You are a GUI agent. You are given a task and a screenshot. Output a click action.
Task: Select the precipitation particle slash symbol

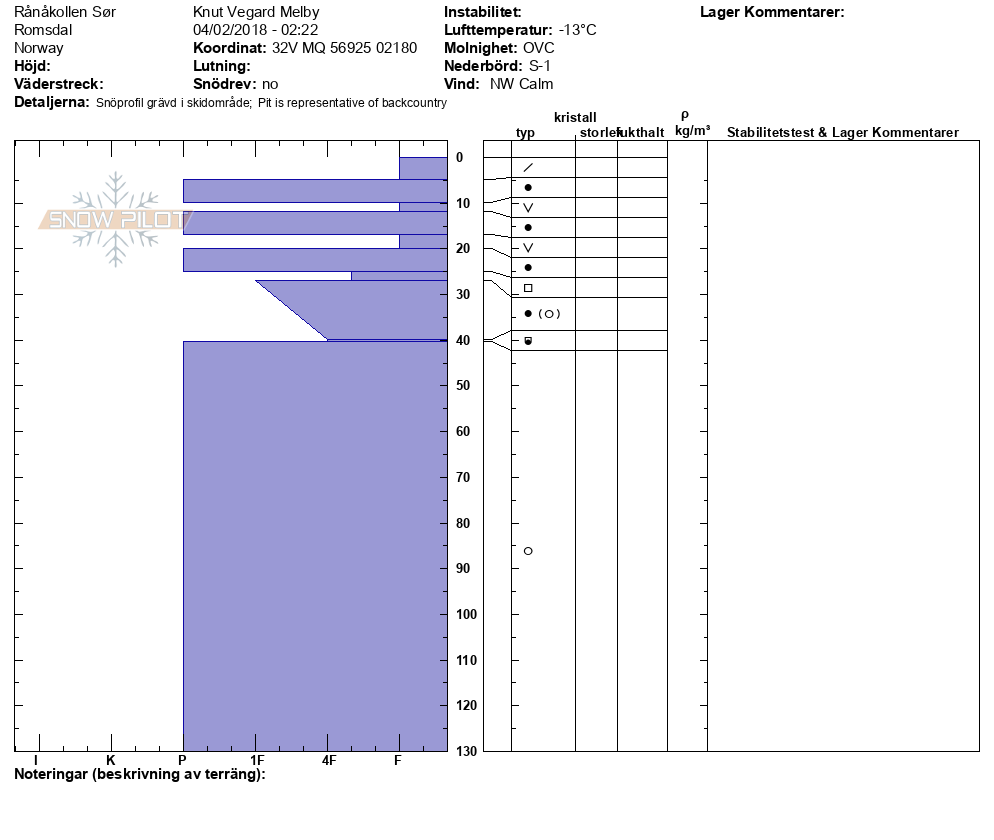[528, 167]
